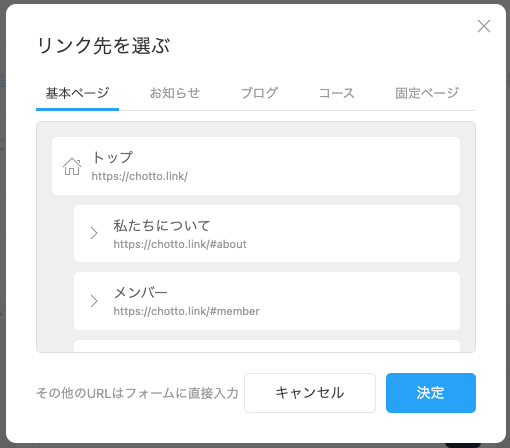510x448 pixels.
Task: Open the ブログ tab
Action: point(259,93)
